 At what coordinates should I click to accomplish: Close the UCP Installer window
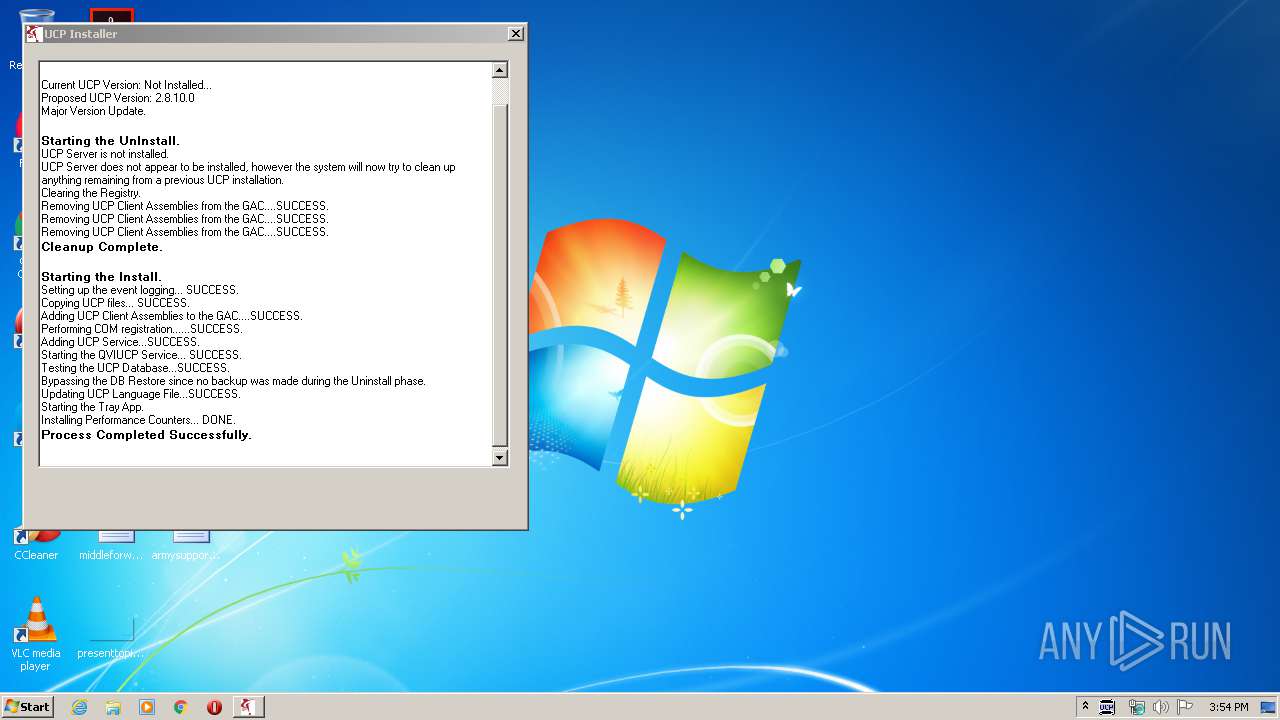pos(516,33)
